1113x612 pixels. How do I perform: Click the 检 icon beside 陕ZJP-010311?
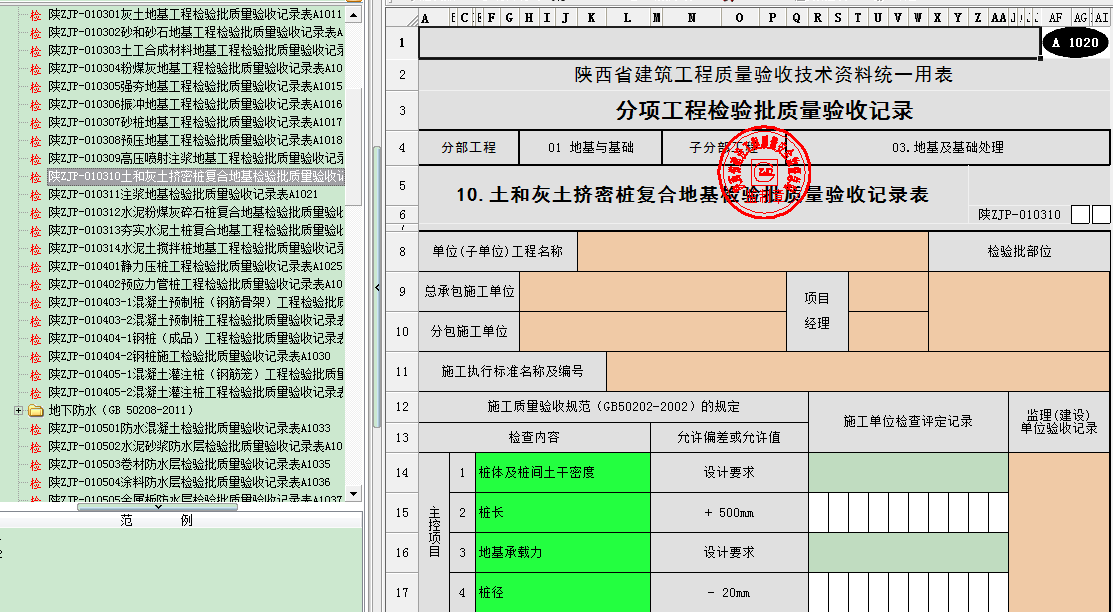point(36,195)
